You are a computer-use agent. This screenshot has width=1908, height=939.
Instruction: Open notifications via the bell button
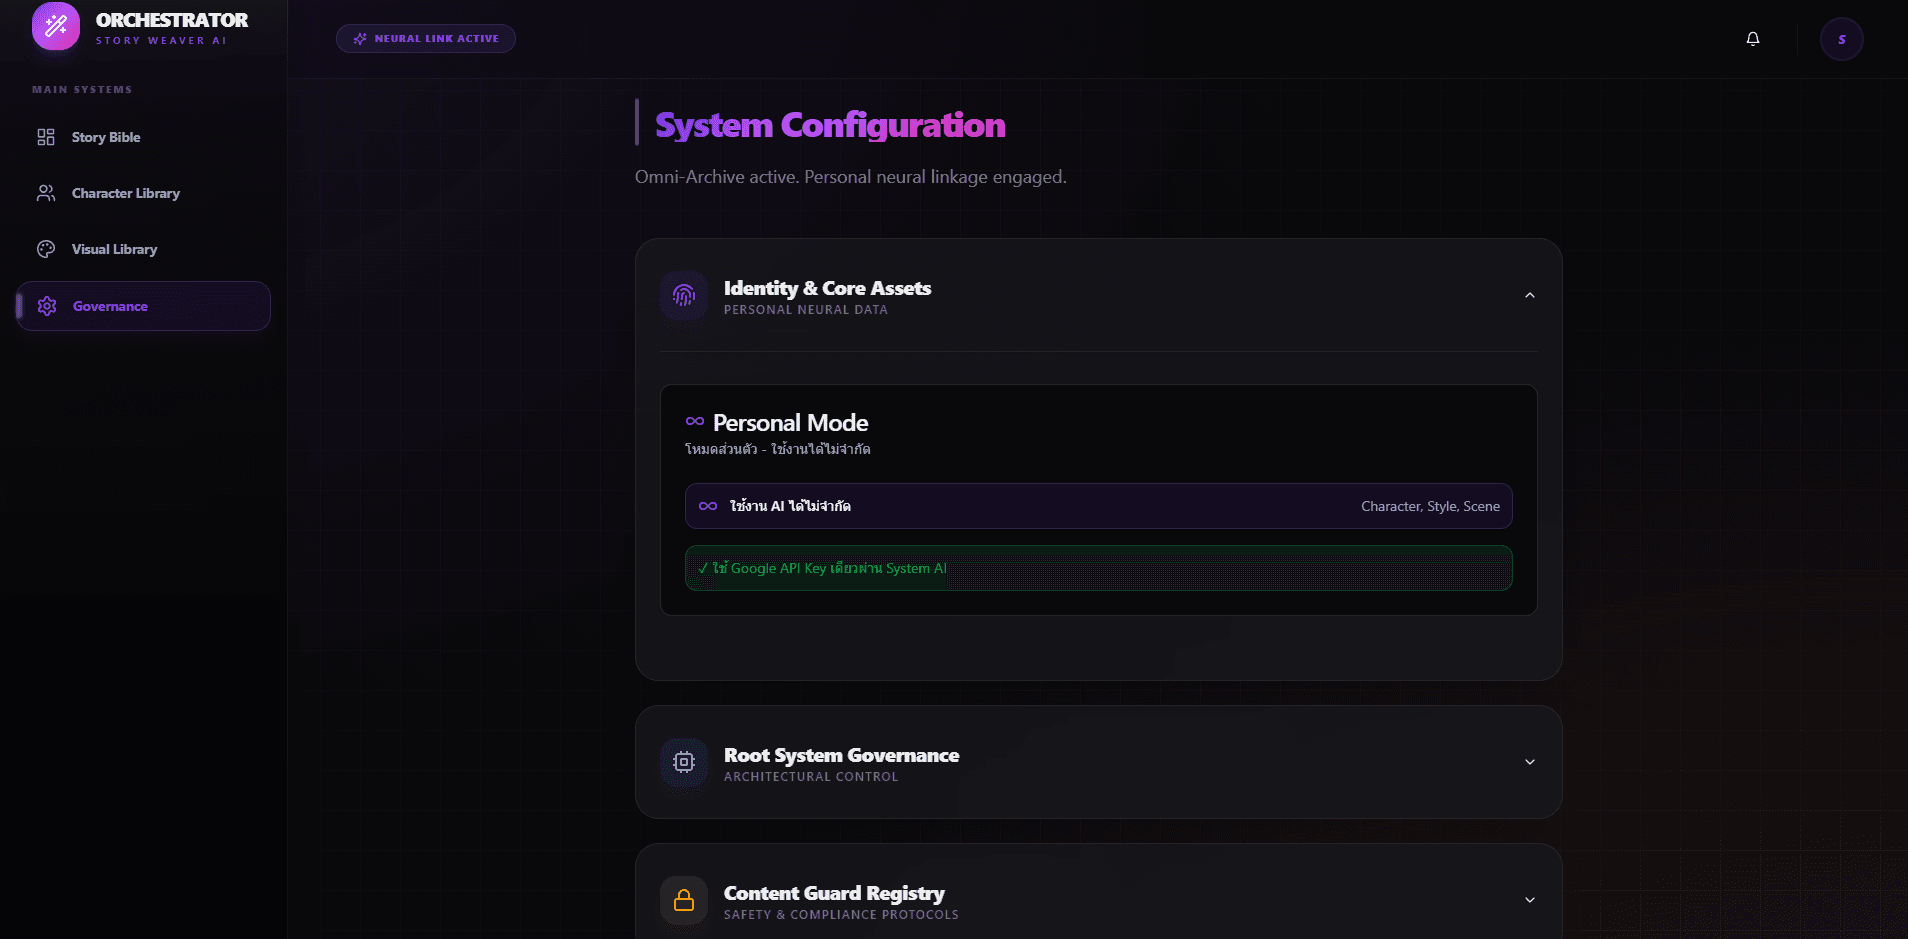1752,38
